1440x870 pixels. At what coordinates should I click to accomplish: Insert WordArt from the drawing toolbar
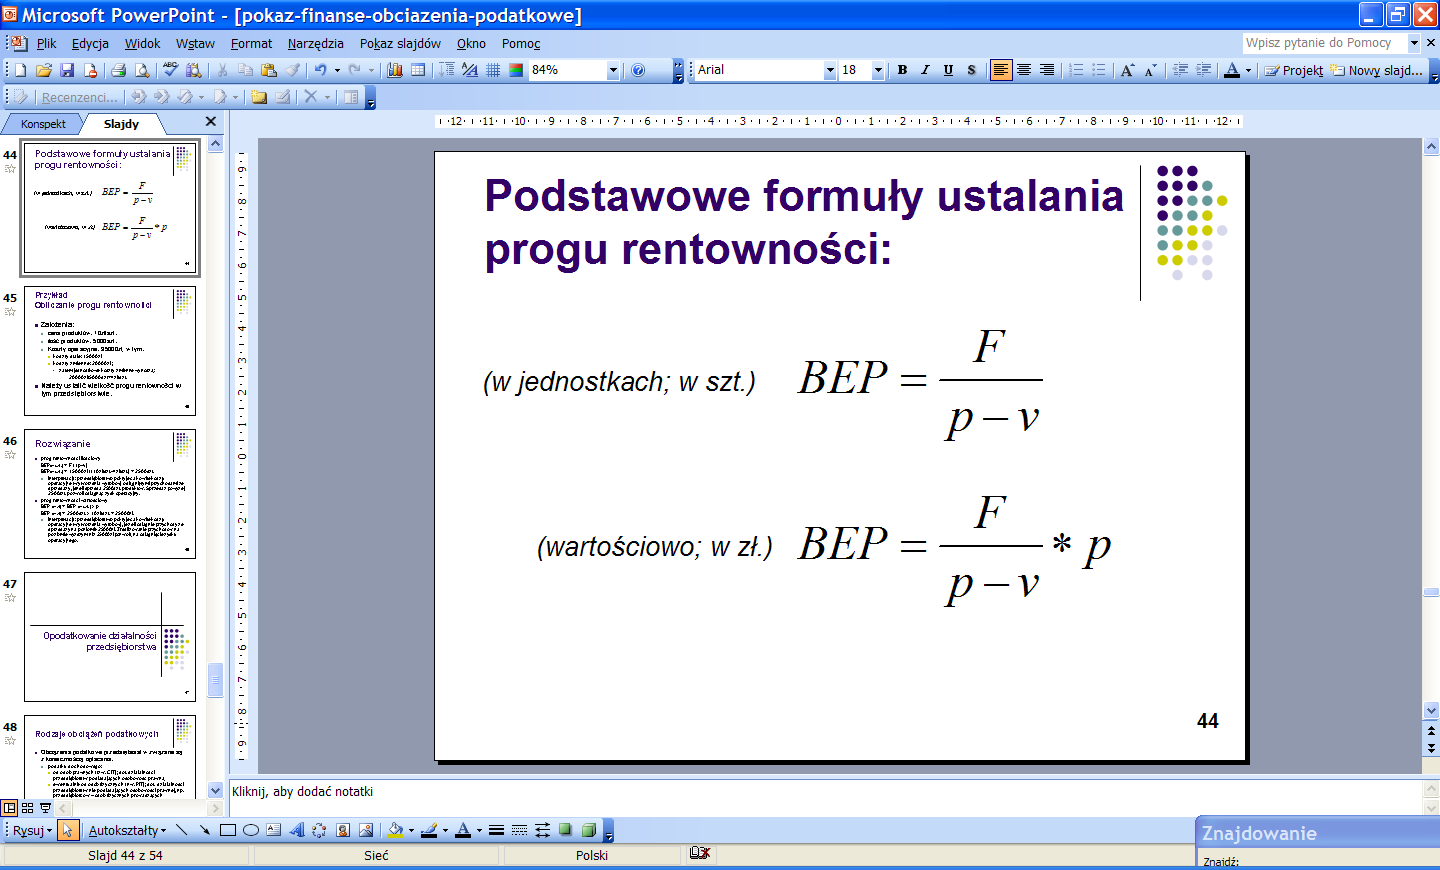(x=297, y=830)
